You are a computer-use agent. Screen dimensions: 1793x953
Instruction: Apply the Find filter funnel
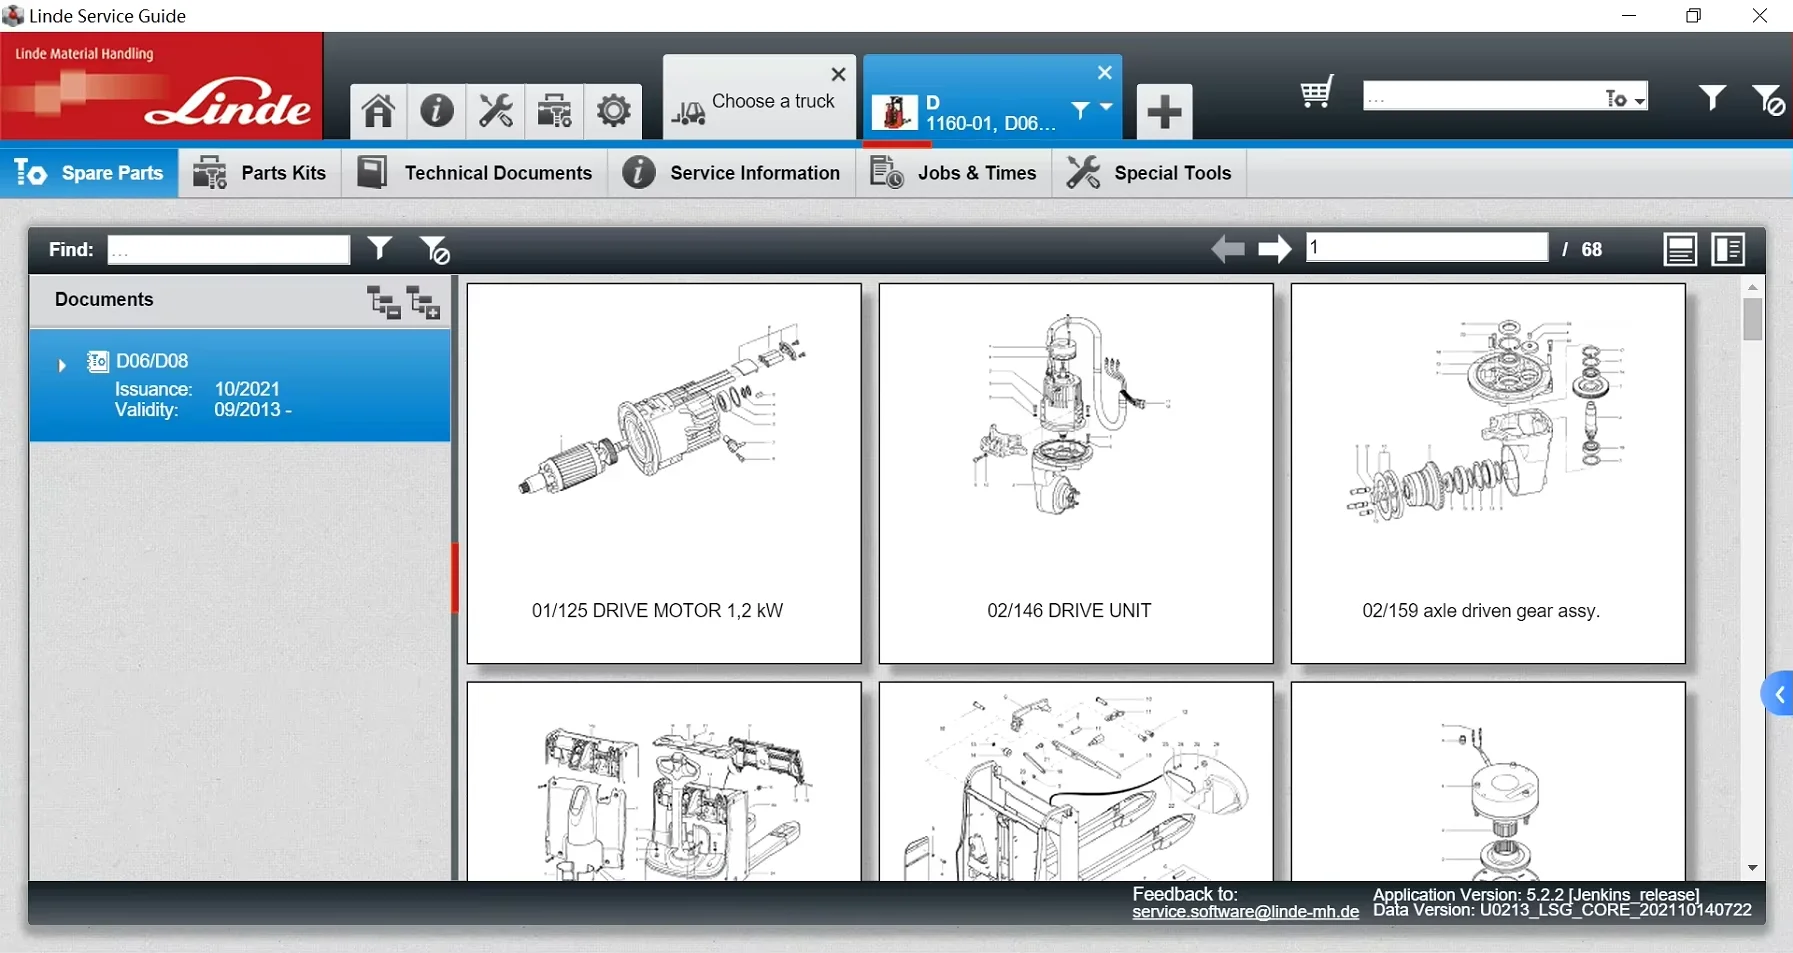point(380,248)
